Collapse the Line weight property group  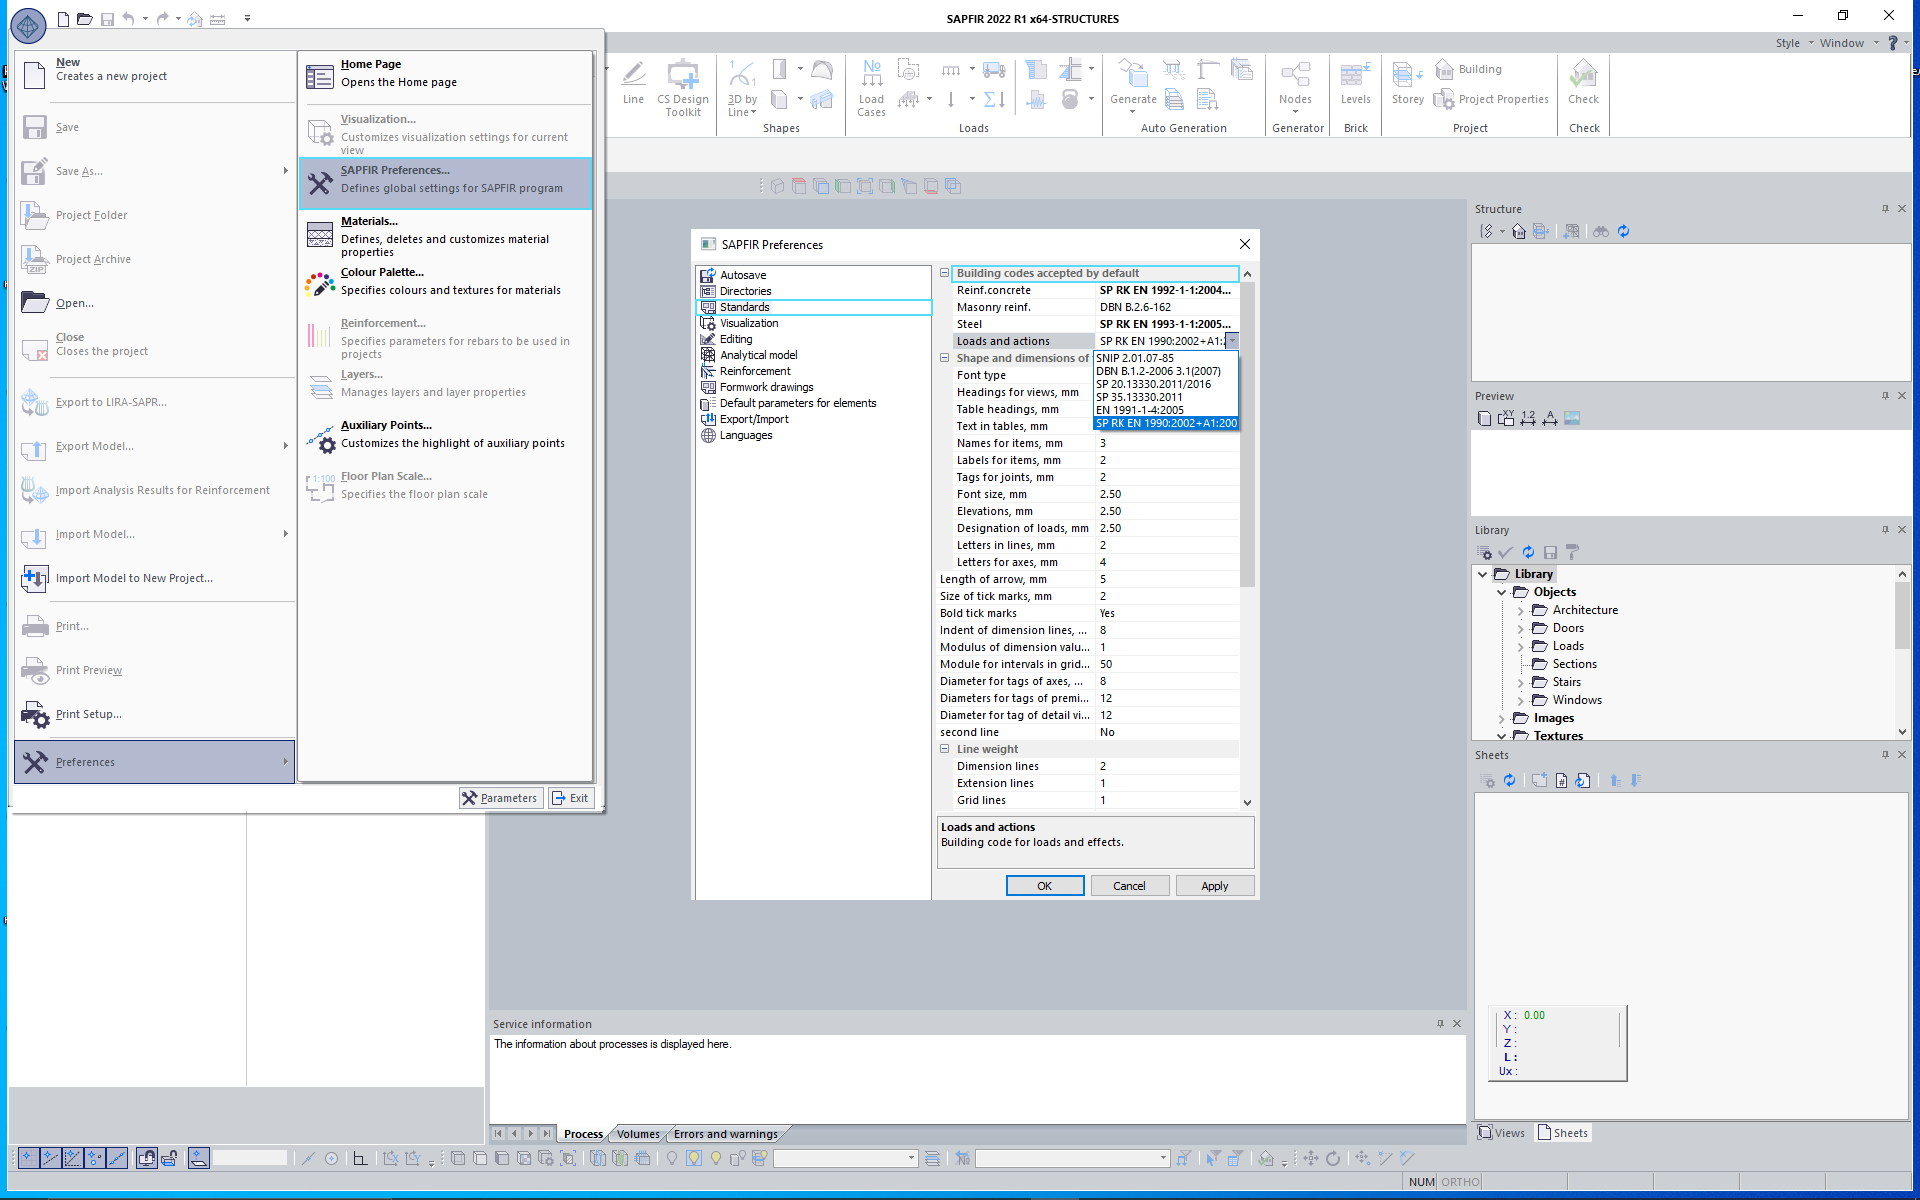click(944, 749)
